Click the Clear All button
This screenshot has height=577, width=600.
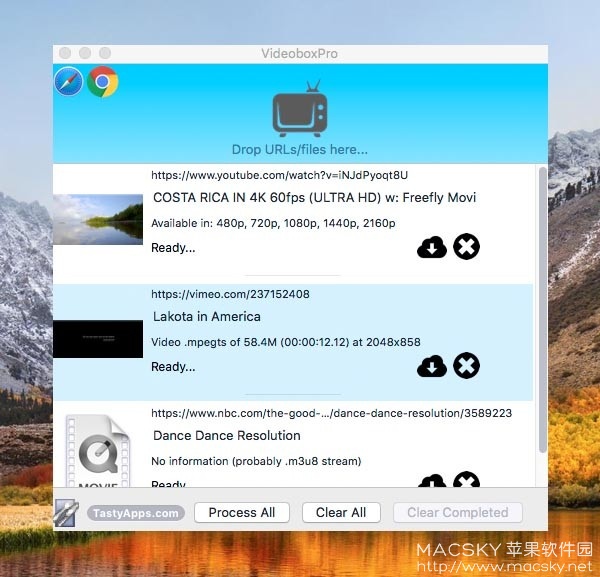click(341, 512)
